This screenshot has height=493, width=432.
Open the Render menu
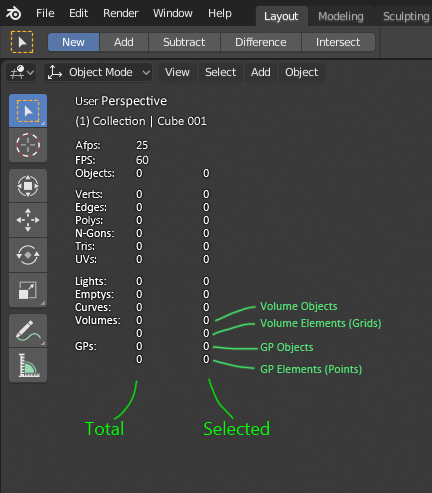tap(120, 13)
